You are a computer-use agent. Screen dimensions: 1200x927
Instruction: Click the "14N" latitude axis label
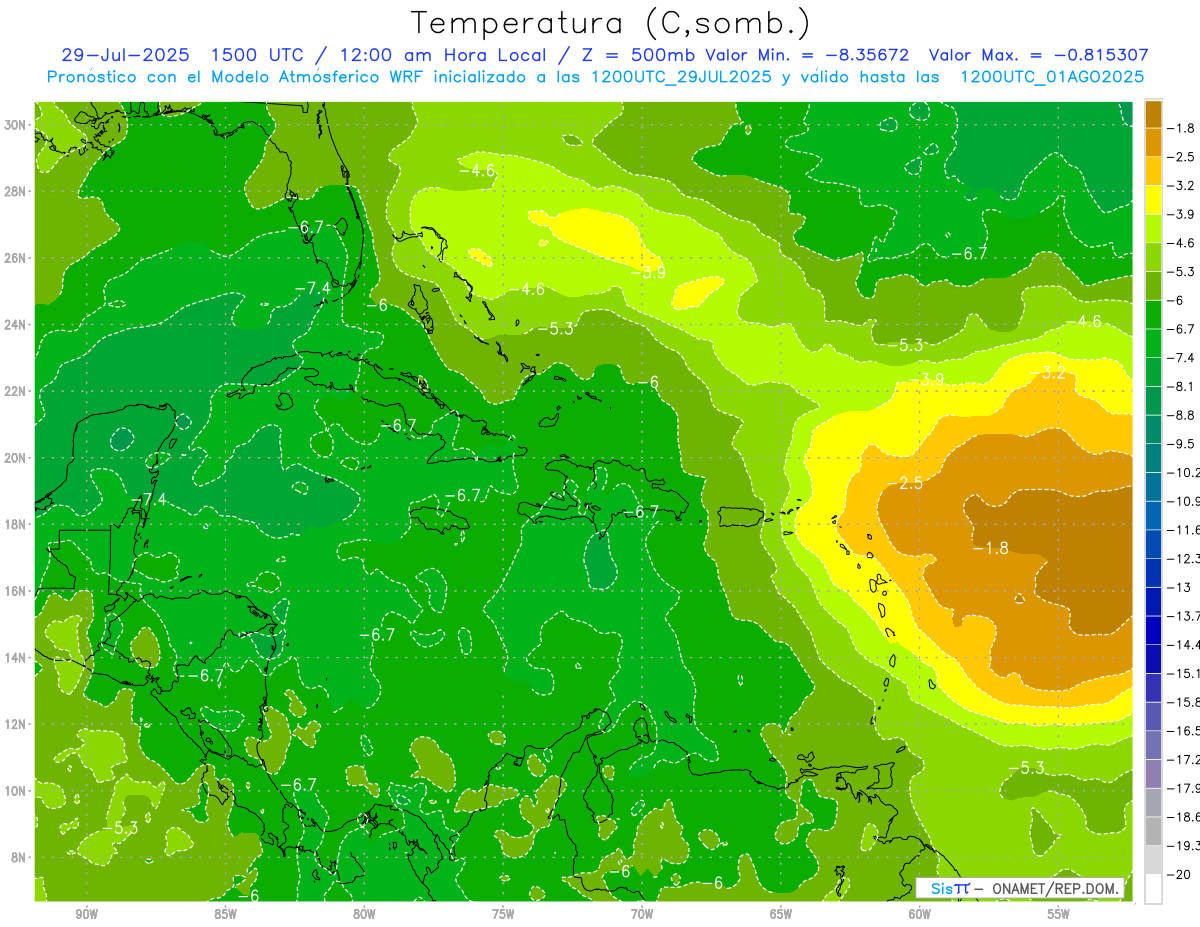(x=17, y=658)
